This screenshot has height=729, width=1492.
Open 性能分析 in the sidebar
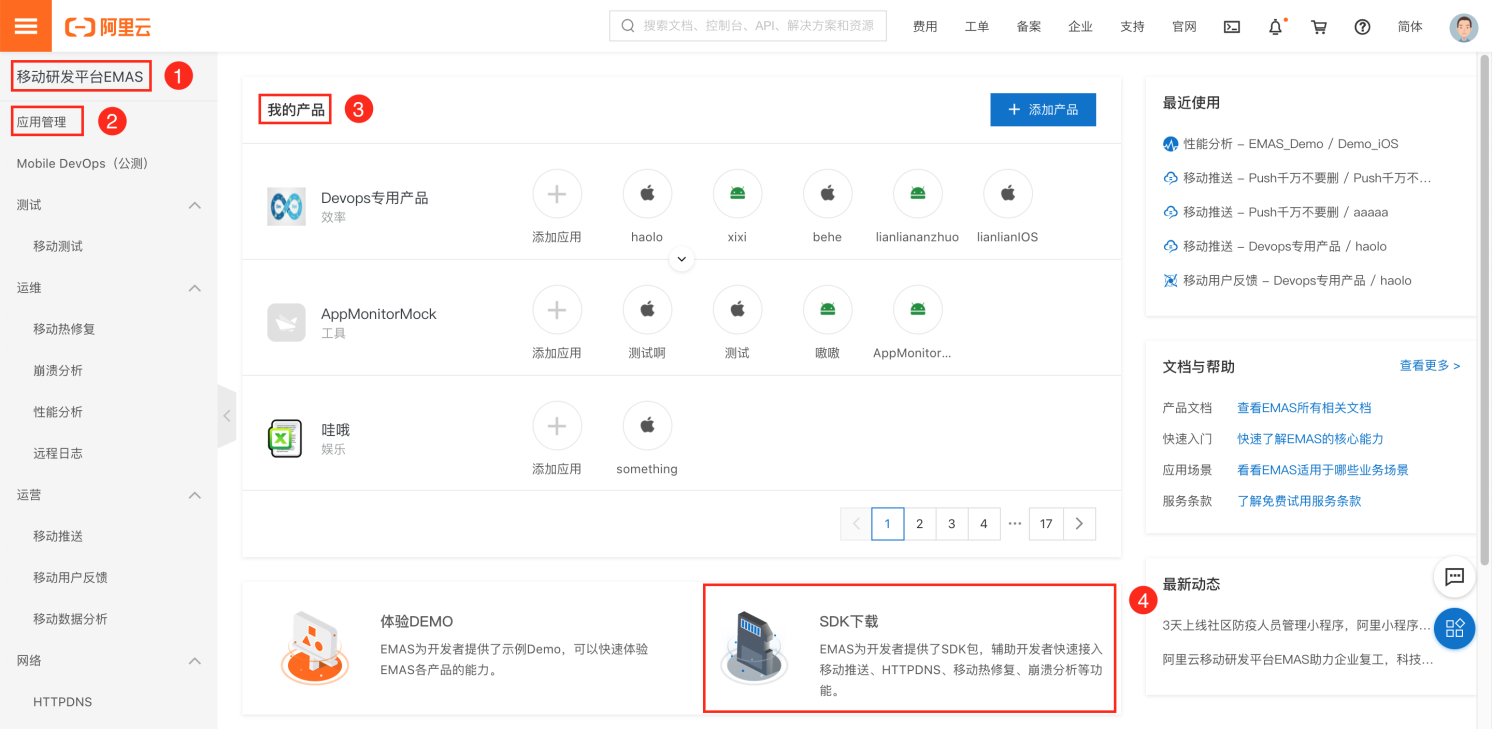(58, 412)
